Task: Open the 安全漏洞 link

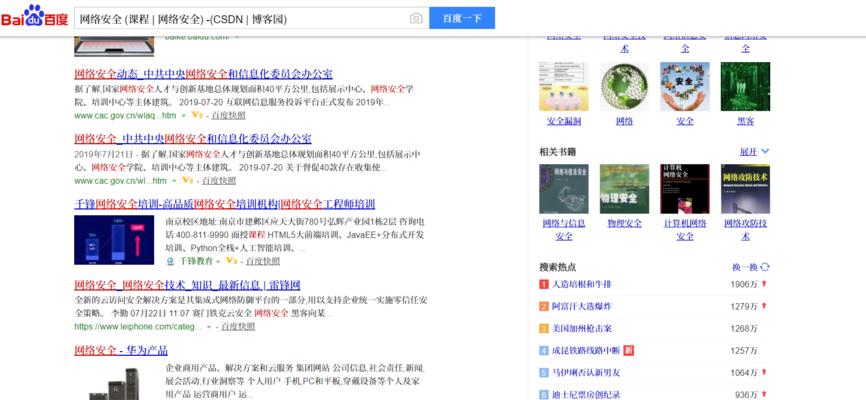Action: [x=564, y=121]
